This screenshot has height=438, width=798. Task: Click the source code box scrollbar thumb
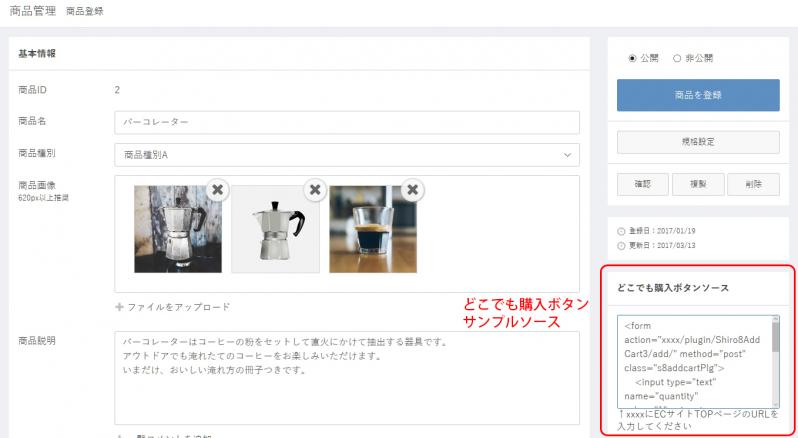(x=776, y=337)
